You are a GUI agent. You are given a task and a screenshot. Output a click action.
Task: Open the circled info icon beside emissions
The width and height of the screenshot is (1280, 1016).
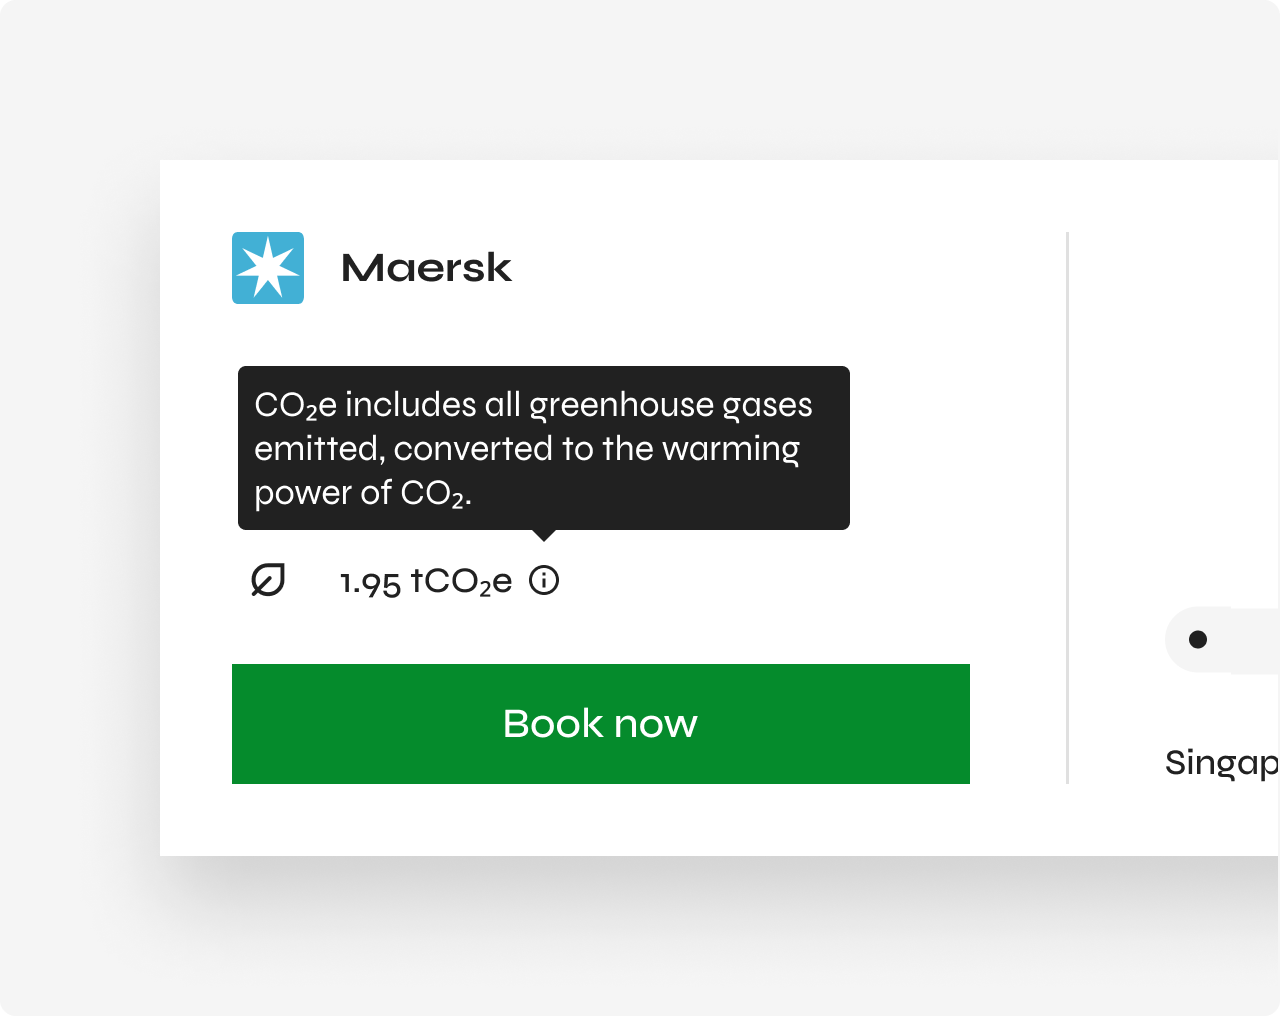pyautogui.click(x=543, y=580)
